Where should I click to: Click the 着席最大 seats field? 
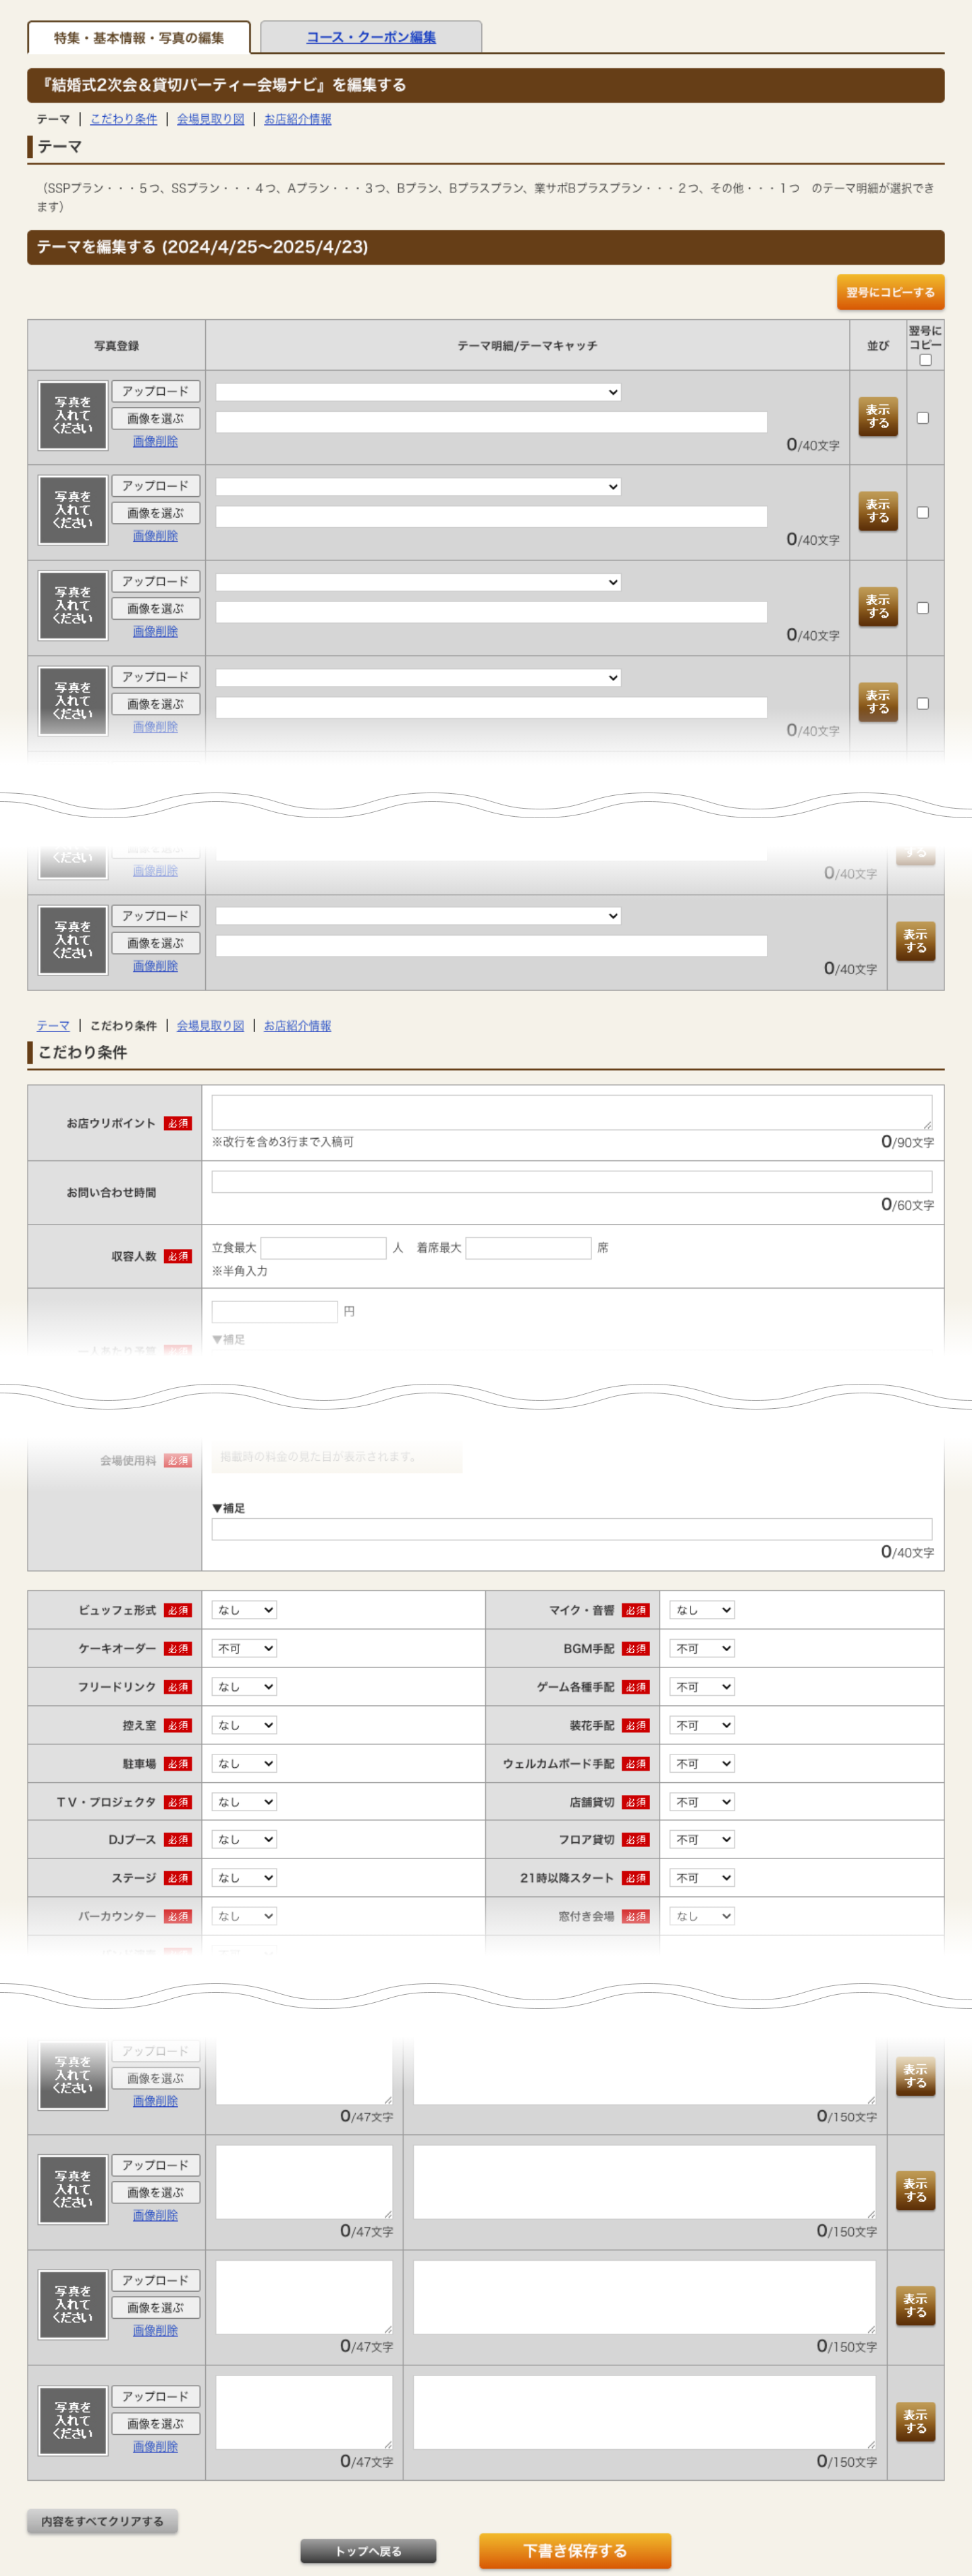[x=528, y=1248]
